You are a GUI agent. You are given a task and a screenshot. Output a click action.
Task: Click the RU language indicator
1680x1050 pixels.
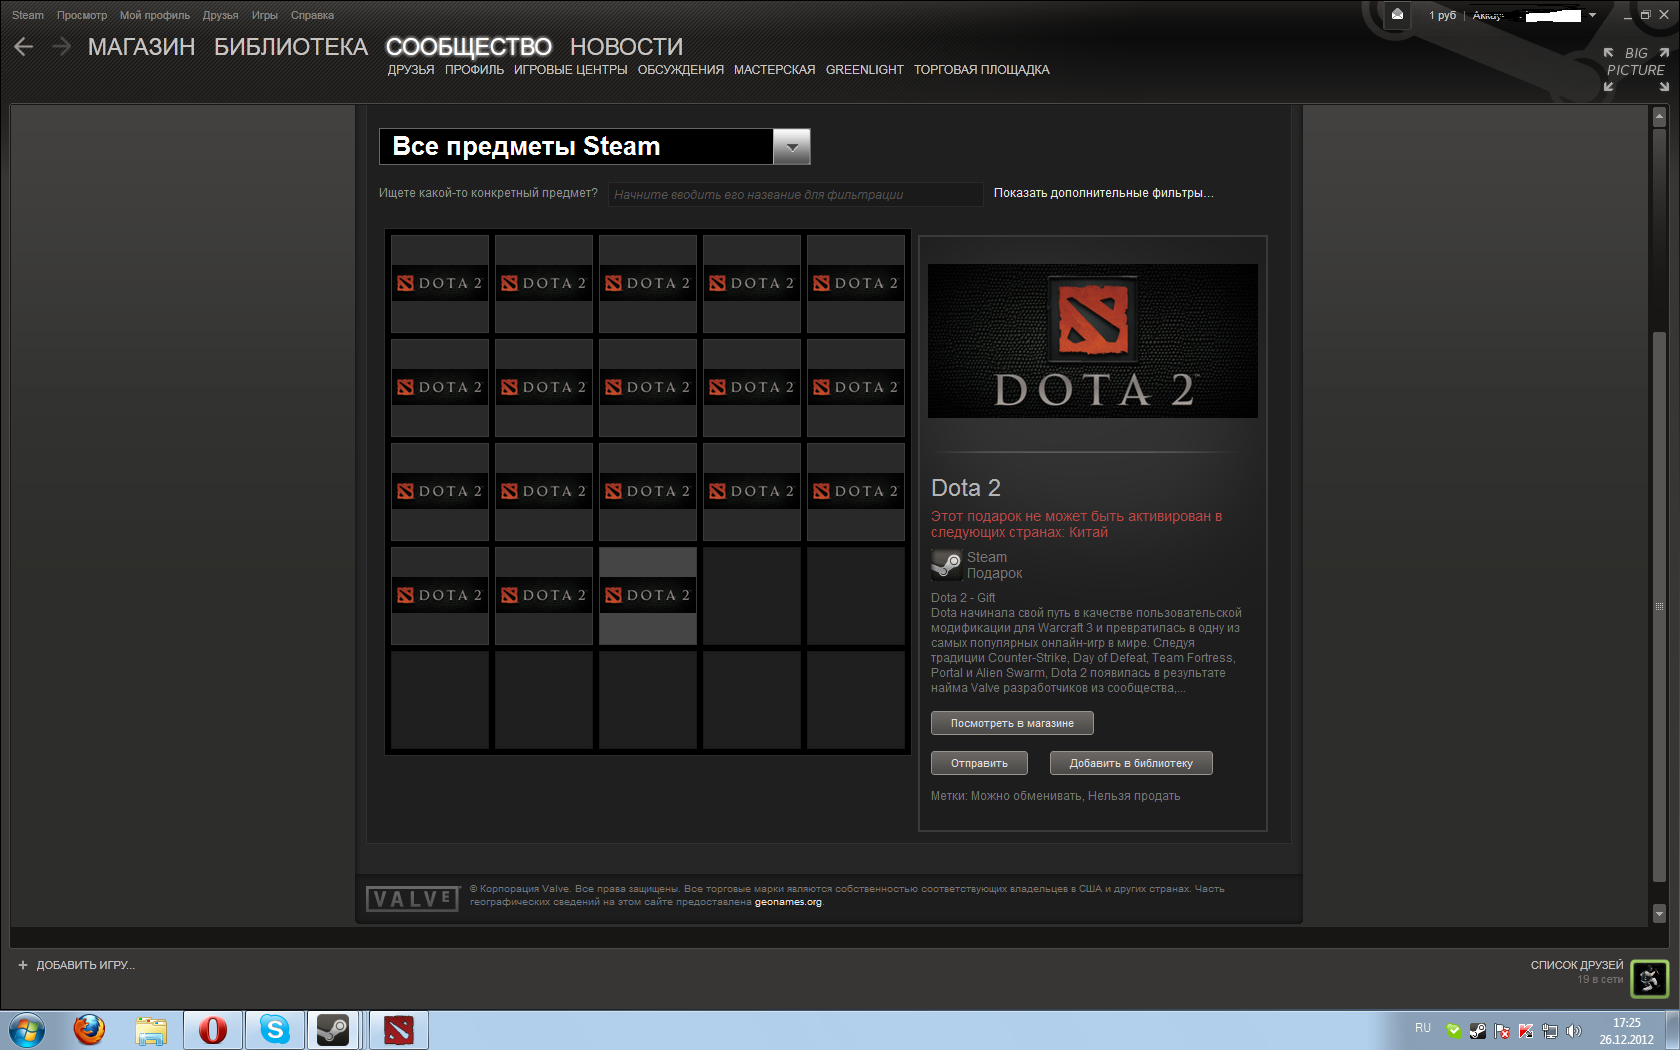point(1423,1028)
